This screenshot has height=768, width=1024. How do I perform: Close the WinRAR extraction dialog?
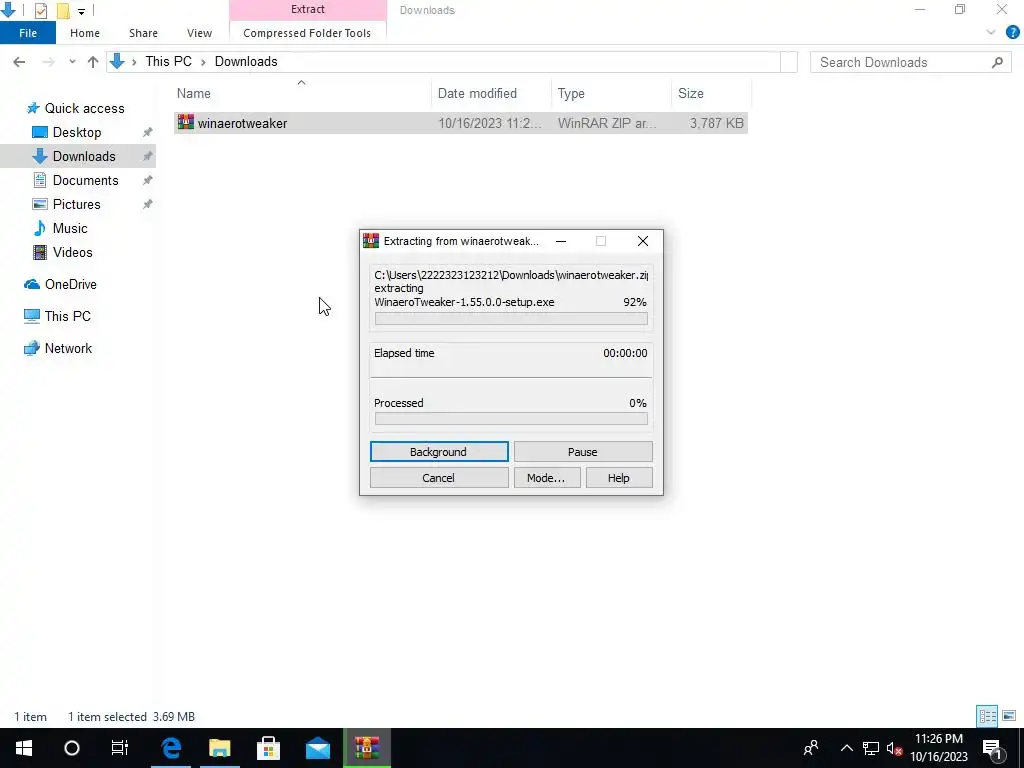[643, 241]
